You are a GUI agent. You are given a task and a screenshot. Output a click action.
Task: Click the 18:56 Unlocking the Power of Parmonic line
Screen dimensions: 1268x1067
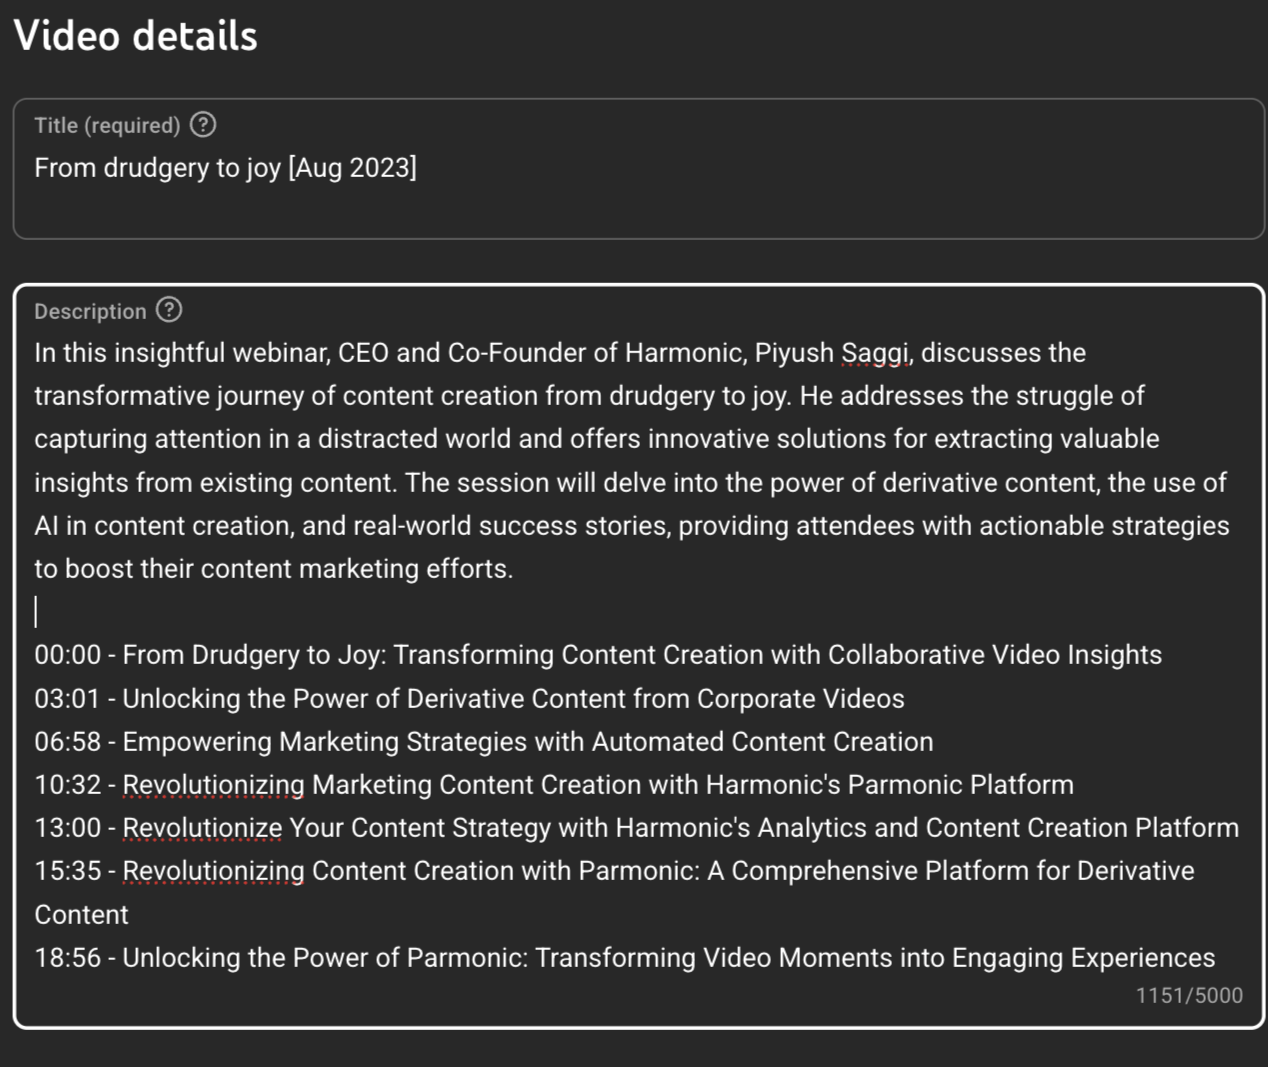point(624,957)
